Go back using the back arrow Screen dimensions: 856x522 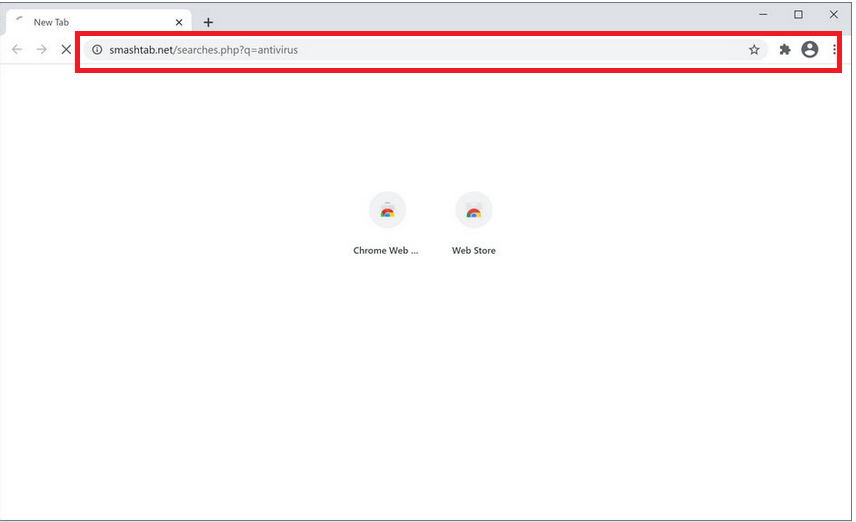click(x=17, y=50)
